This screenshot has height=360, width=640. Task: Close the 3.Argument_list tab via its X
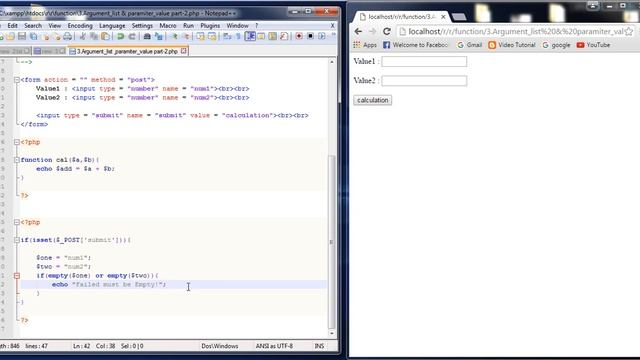(x=184, y=51)
